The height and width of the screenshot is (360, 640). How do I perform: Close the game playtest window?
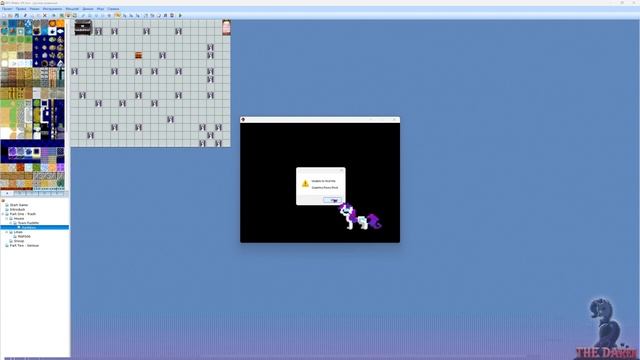coord(394,120)
